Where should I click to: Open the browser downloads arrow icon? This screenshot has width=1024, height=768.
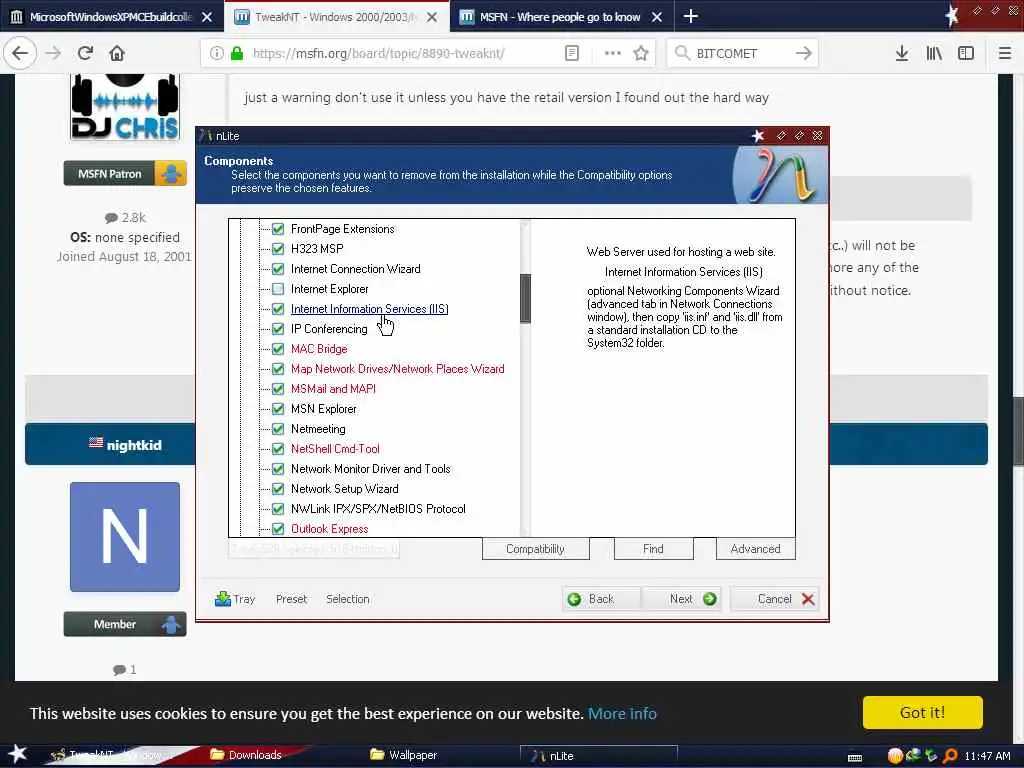click(902, 53)
